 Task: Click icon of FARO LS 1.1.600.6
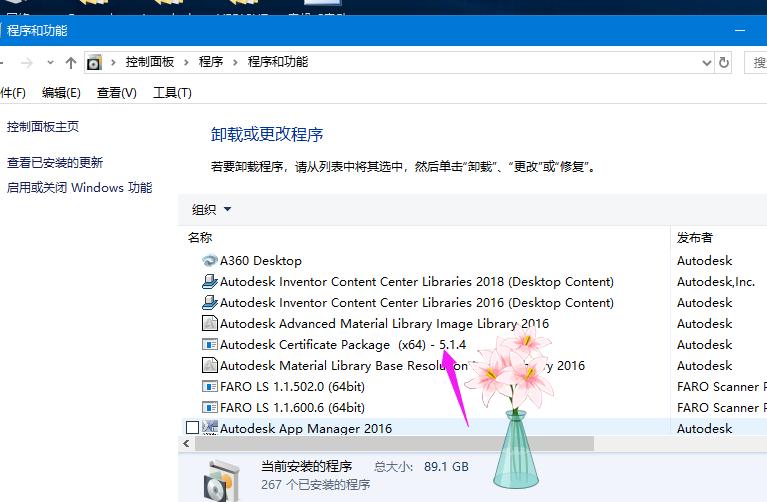209,408
